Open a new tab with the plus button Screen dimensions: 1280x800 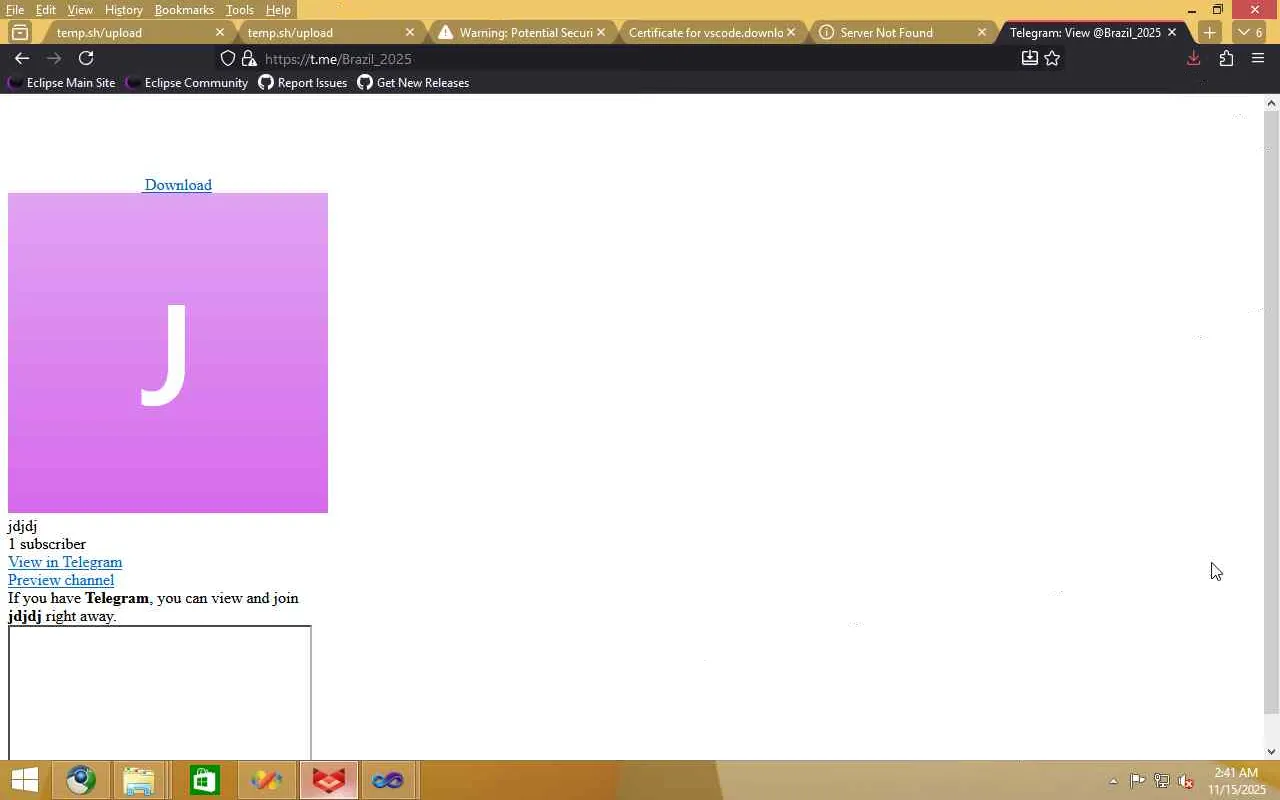[x=1209, y=32]
